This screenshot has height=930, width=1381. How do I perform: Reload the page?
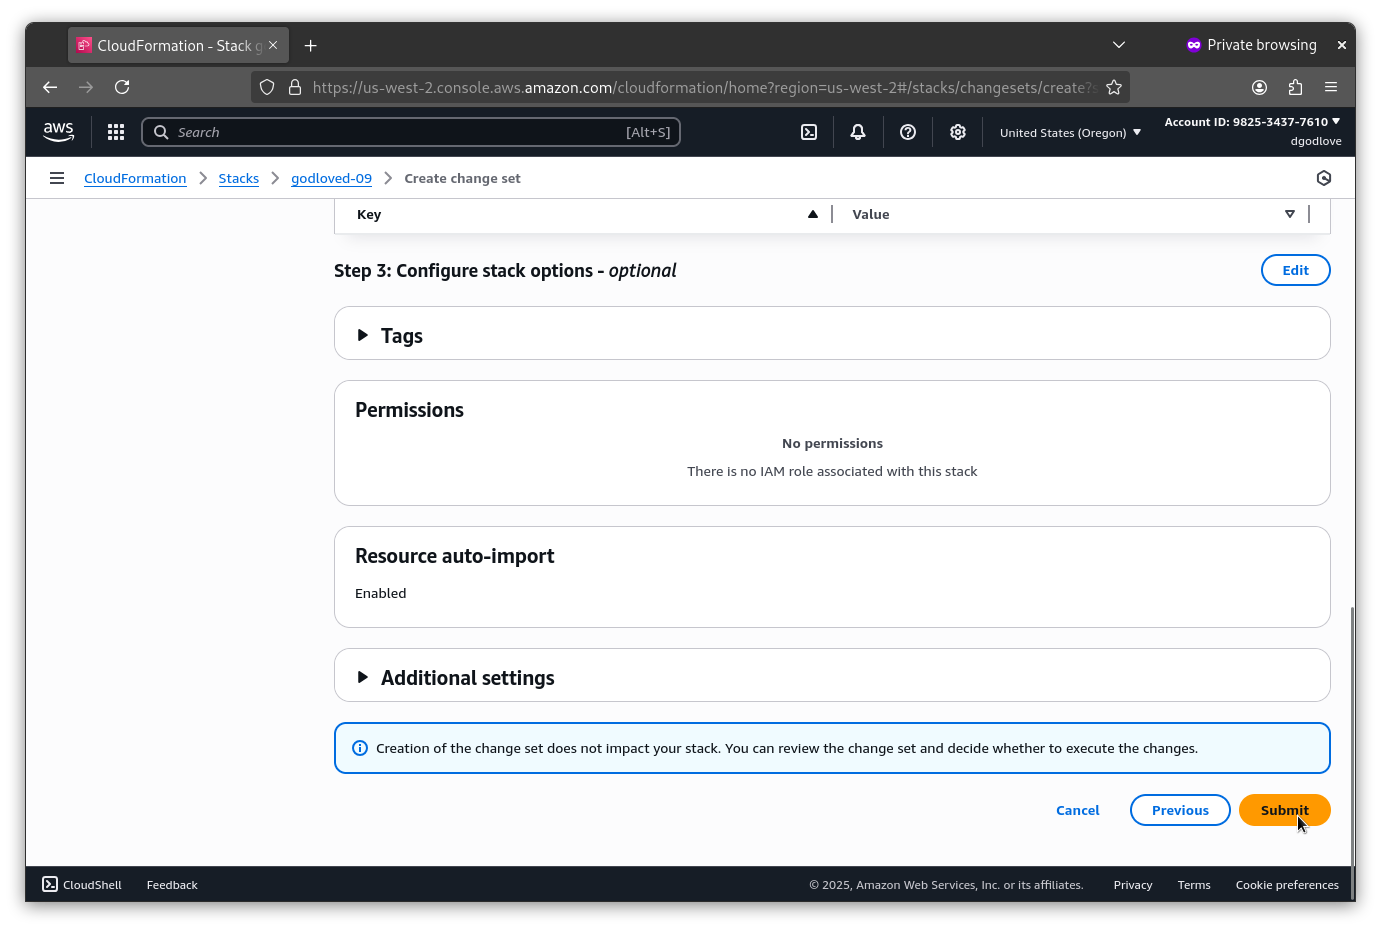coord(122,87)
